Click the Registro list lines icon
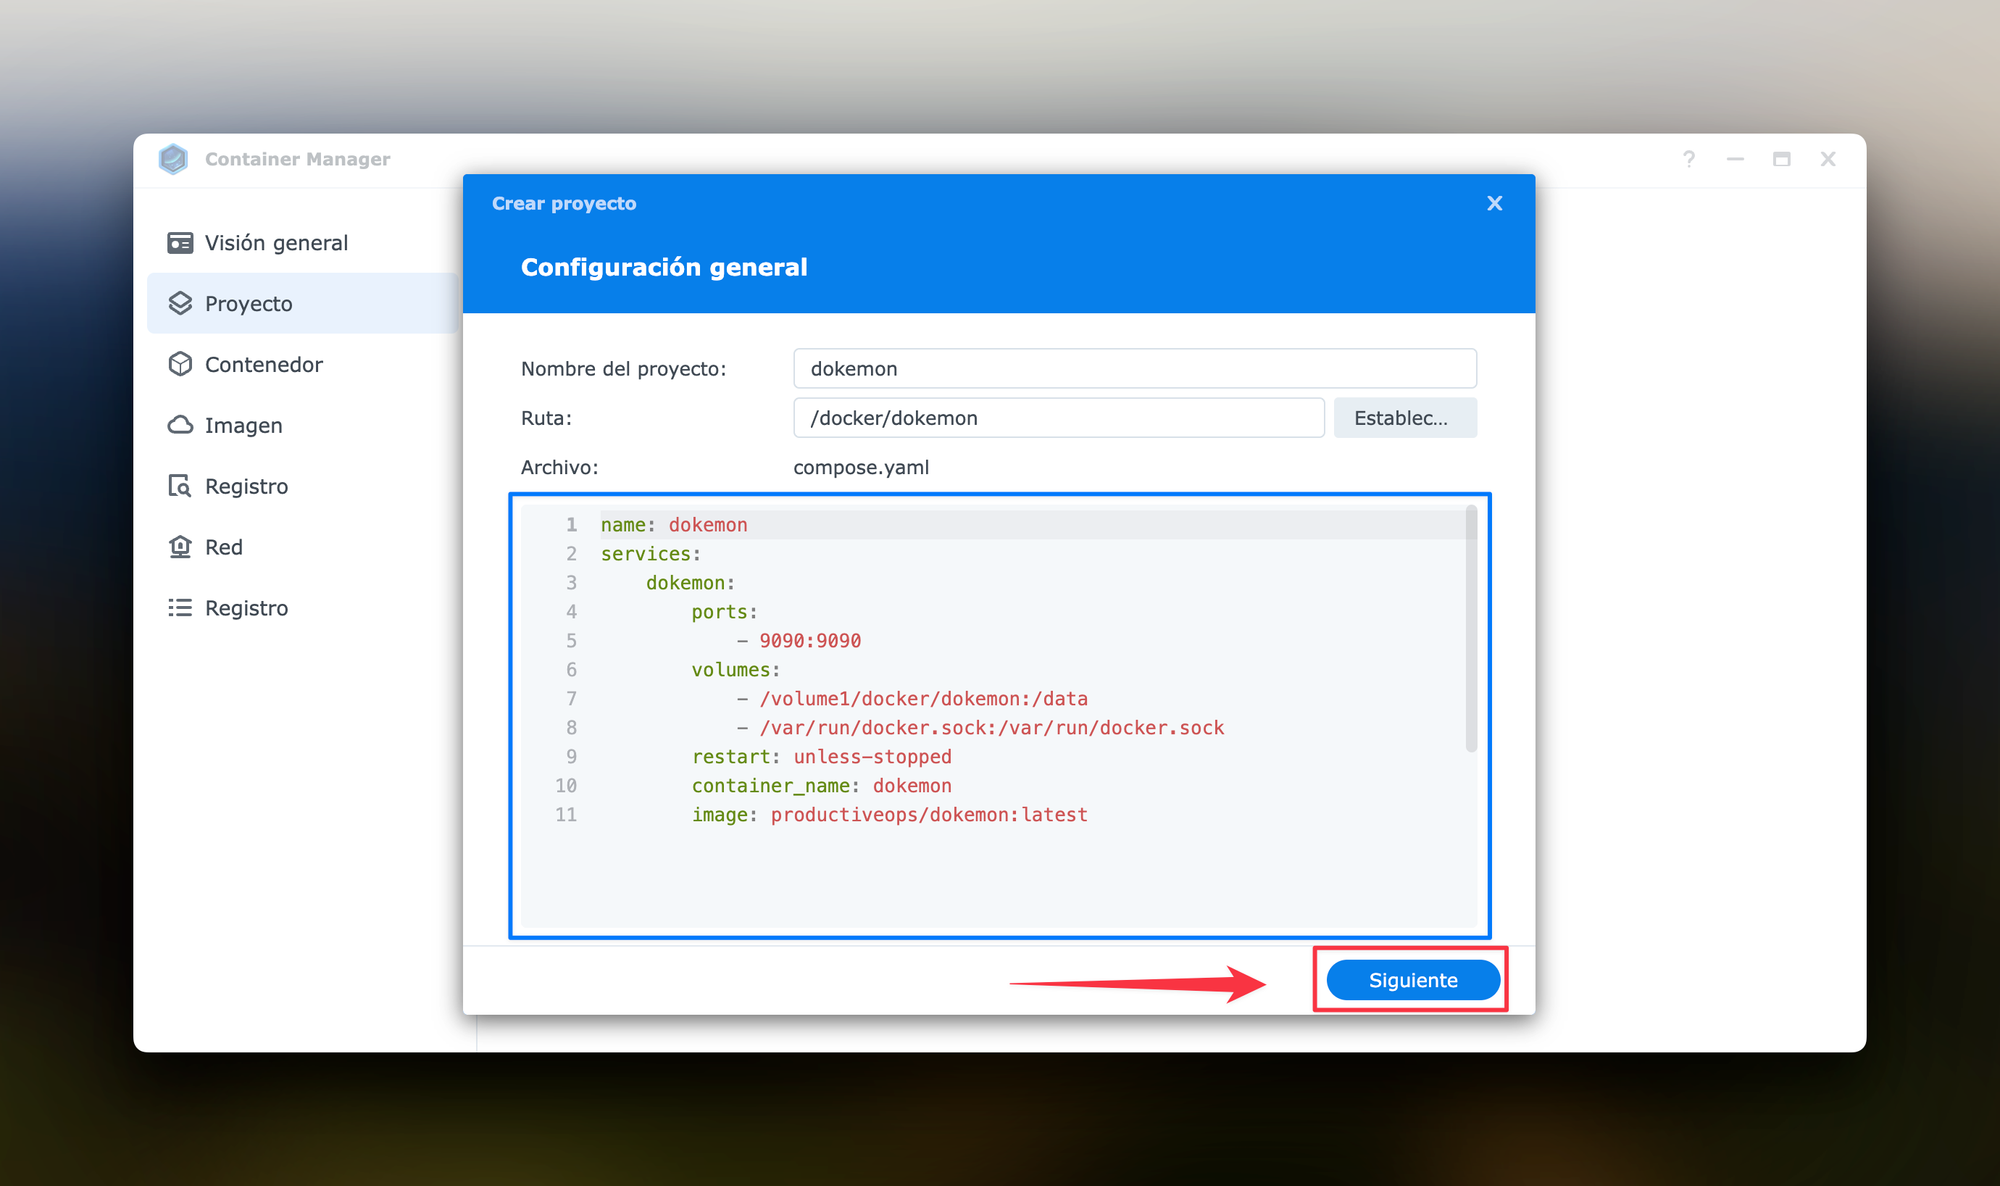The image size is (2000, 1186). tap(180, 608)
